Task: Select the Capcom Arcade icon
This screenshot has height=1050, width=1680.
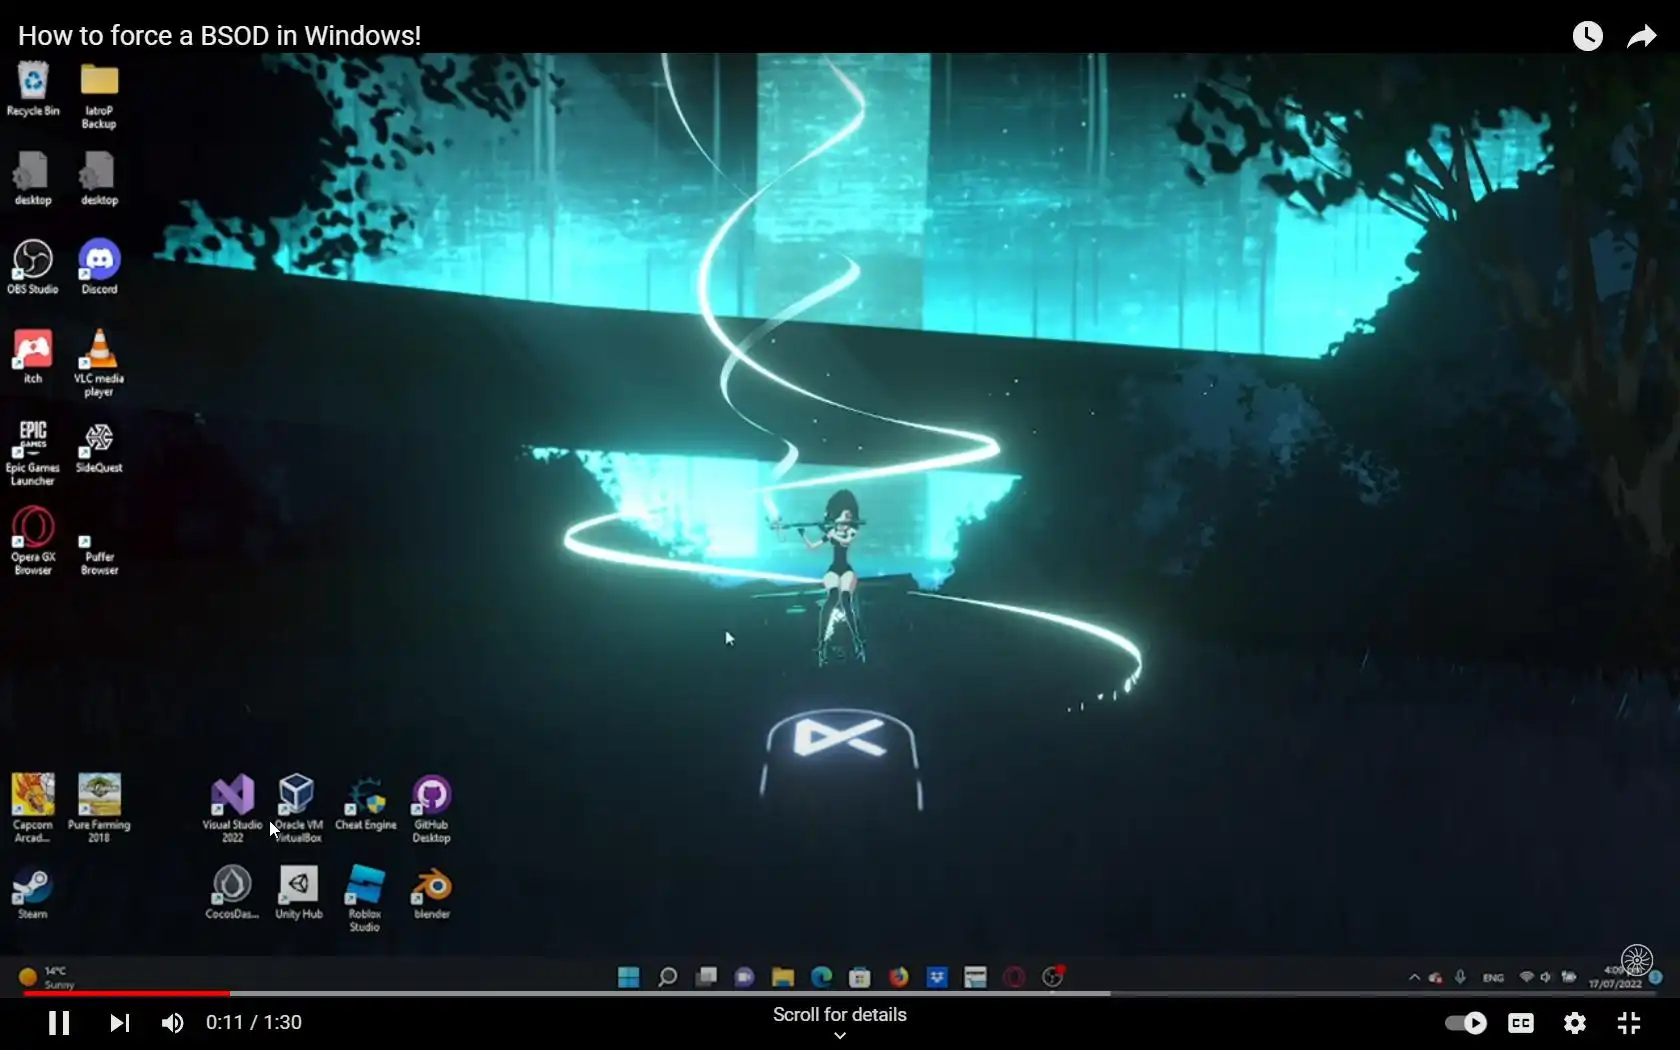Action: [x=33, y=808]
